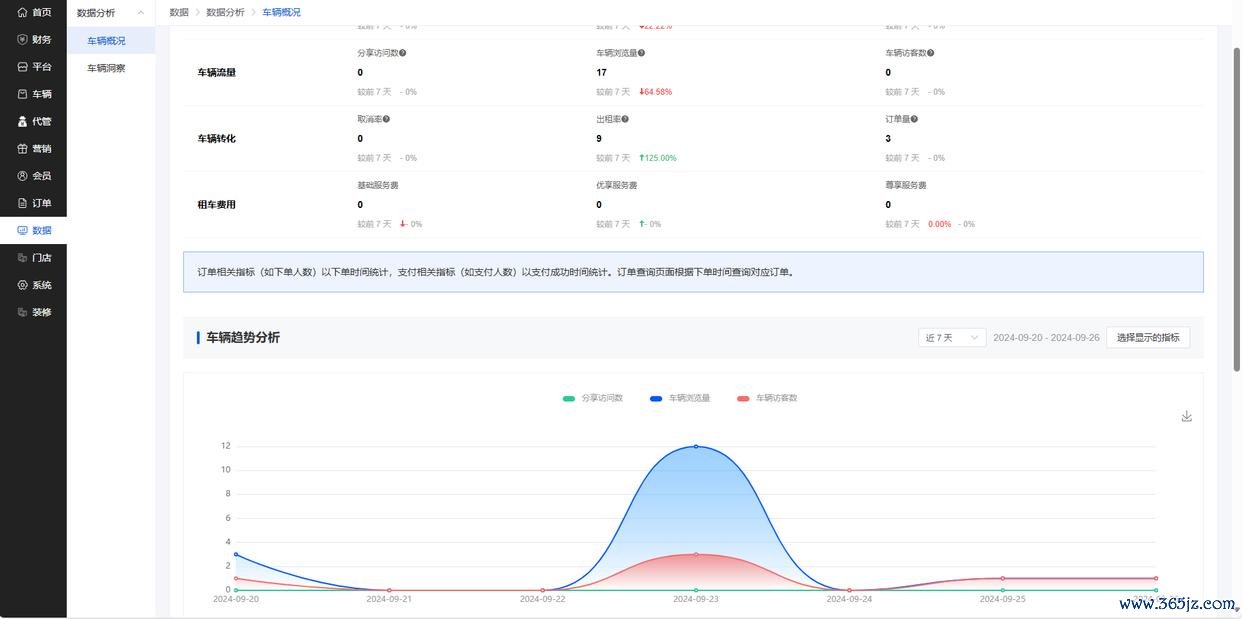The width and height of the screenshot is (1242, 619).
Task: Click the 数据 data sidebar icon
Action: pos(22,230)
